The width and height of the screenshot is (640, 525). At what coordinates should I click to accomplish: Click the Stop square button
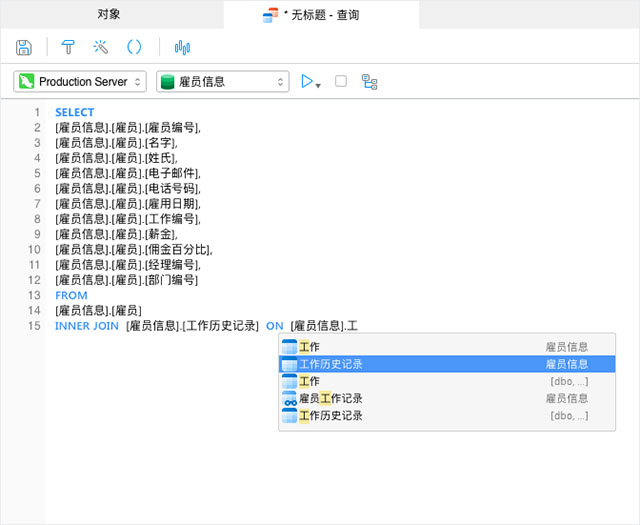pyautogui.click(x=341, y=81)
